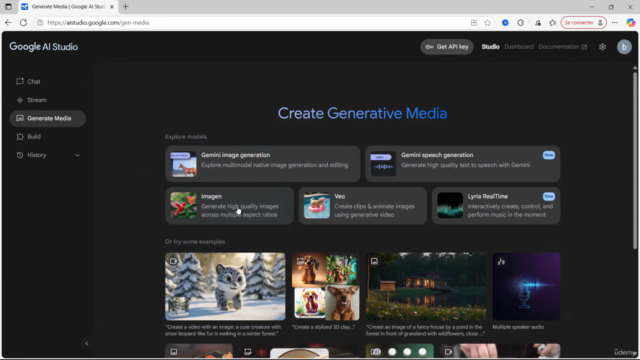Select Generate Media in the sidebar
Screen dimensions: 640x360
click(x=47, y=118)
